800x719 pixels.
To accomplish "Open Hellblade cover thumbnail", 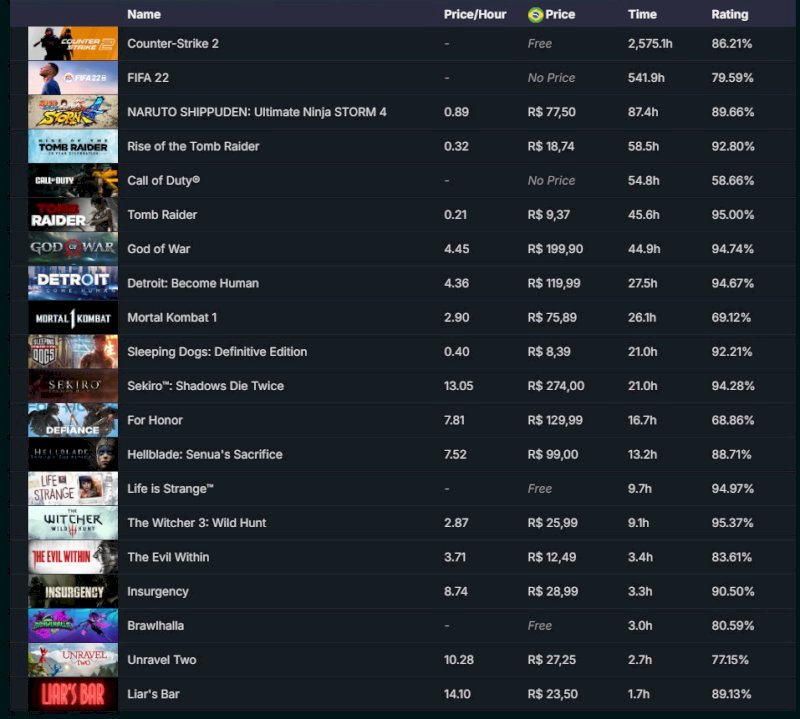I will [73, 454].
